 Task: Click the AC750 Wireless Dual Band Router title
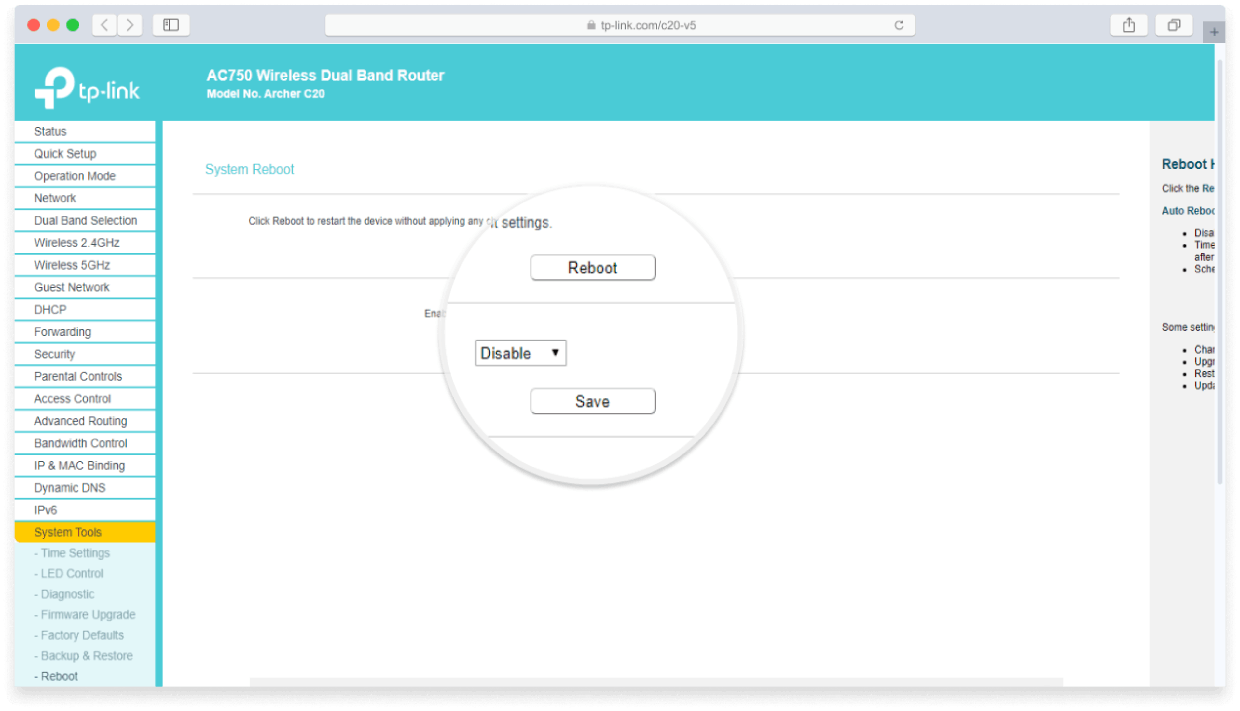(325, 75)
